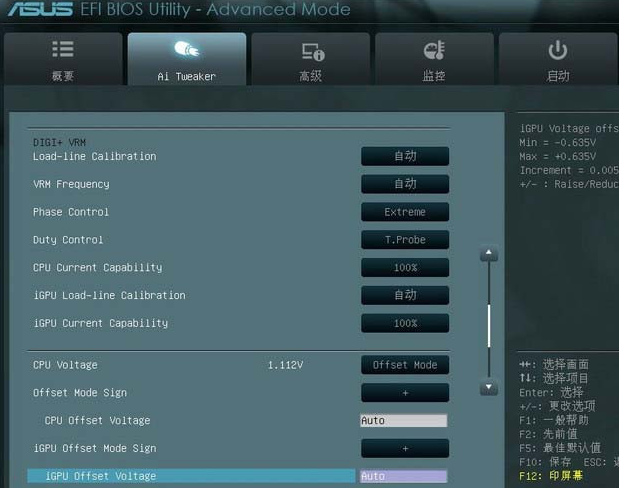Image resolution: width=619 pixels, height=488 pixels.
Task: Toggle iGPU Offset Mode Sign plus button
Action: click(x=405, y=448)
